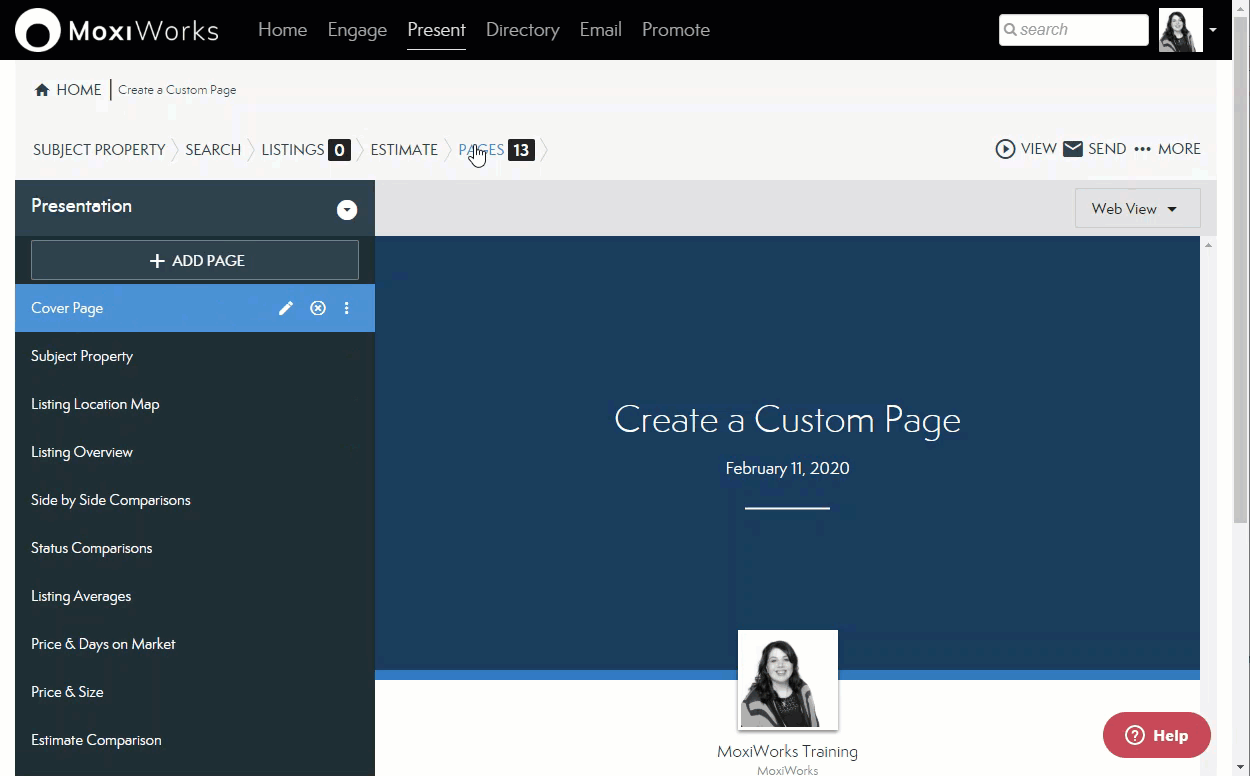Click the PAGES count badge 13
This screenshot has height=776, width=1250.
(x=521, y=150)
